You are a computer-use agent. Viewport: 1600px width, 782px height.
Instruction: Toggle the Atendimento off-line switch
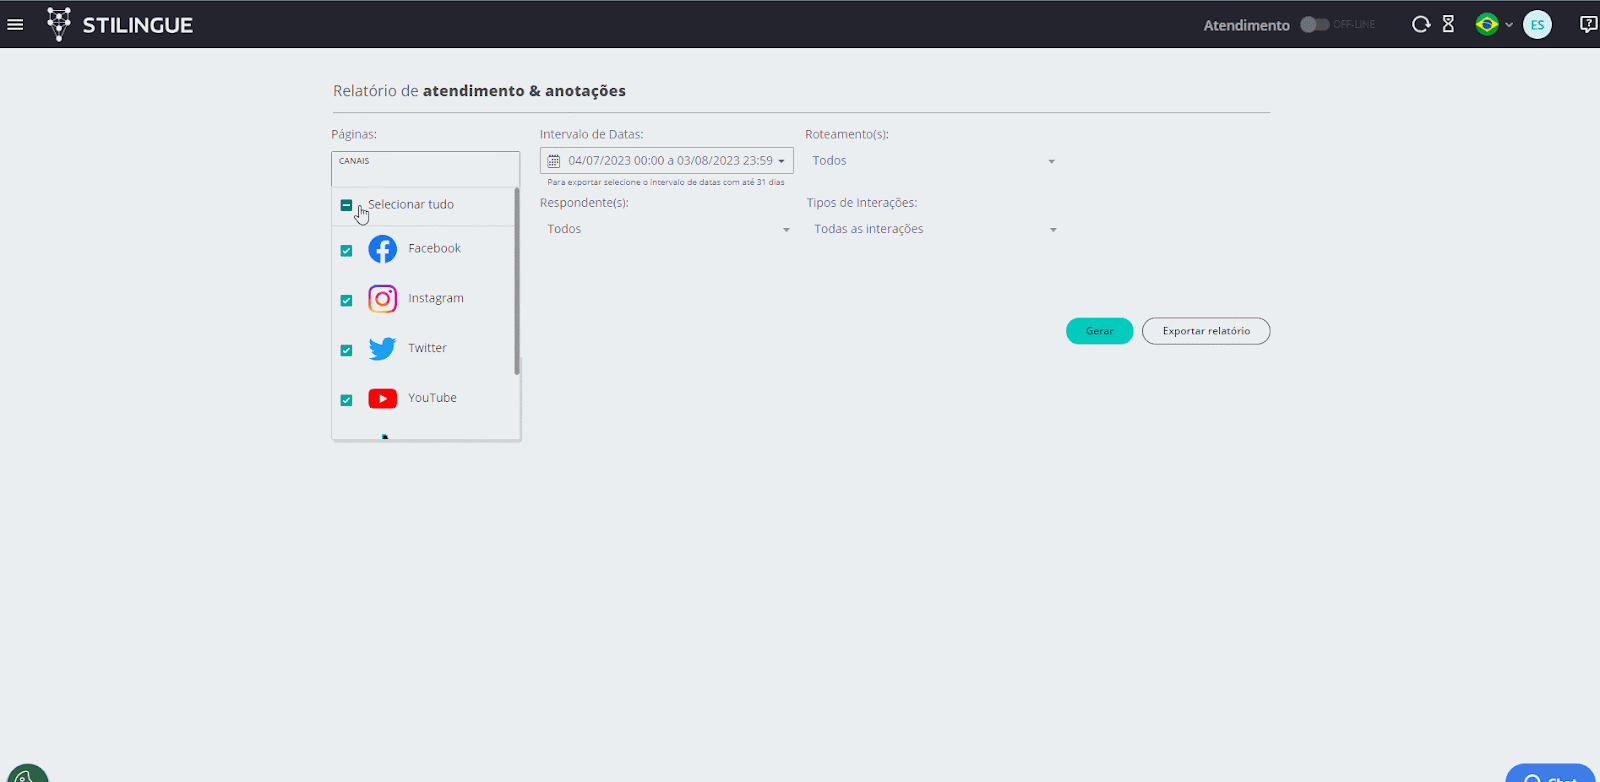click(1315, 25)
